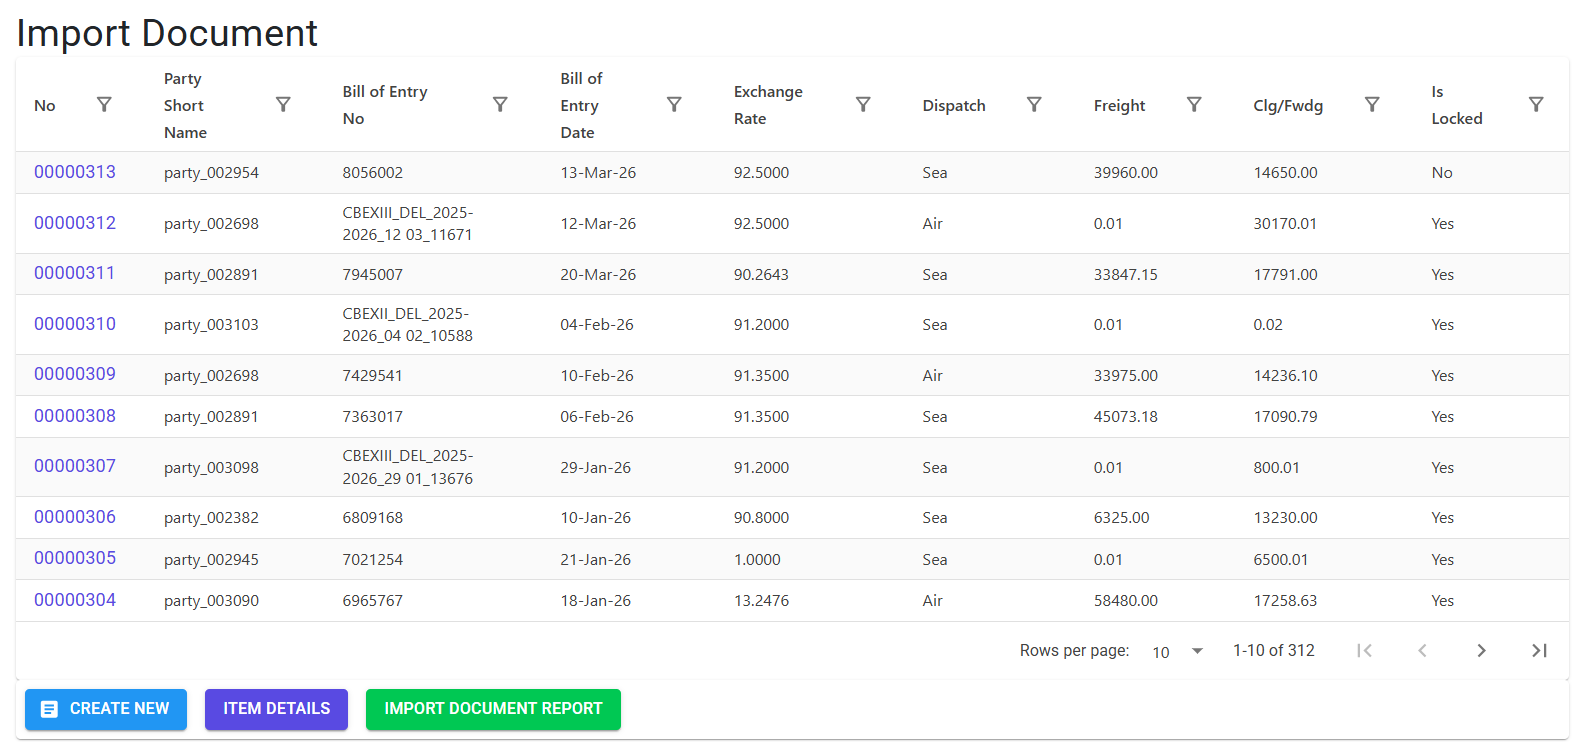Open document 00000307
The image size is (1582, 742).
(75, 466)
